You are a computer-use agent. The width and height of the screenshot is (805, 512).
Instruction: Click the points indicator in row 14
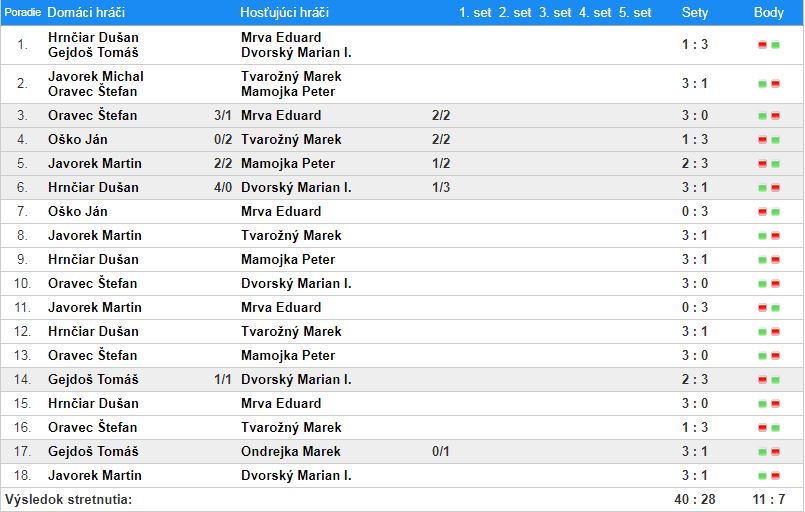(x=768, y=380)
